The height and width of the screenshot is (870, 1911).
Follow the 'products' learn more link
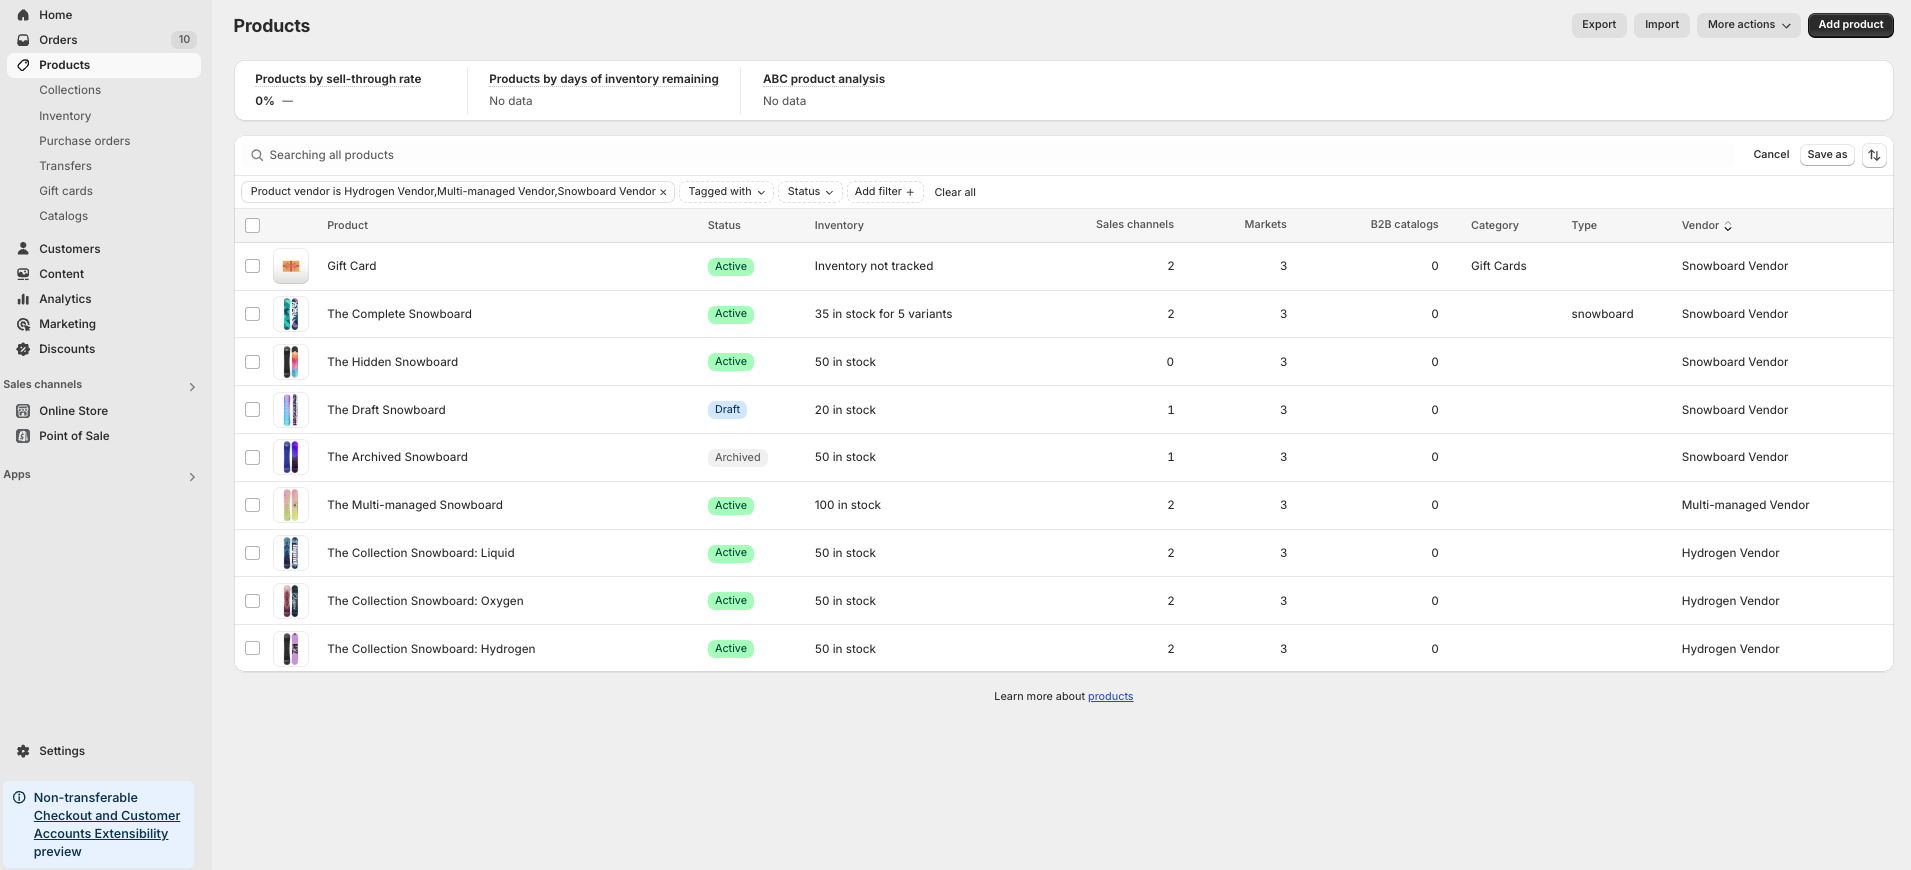(1110, 697)
